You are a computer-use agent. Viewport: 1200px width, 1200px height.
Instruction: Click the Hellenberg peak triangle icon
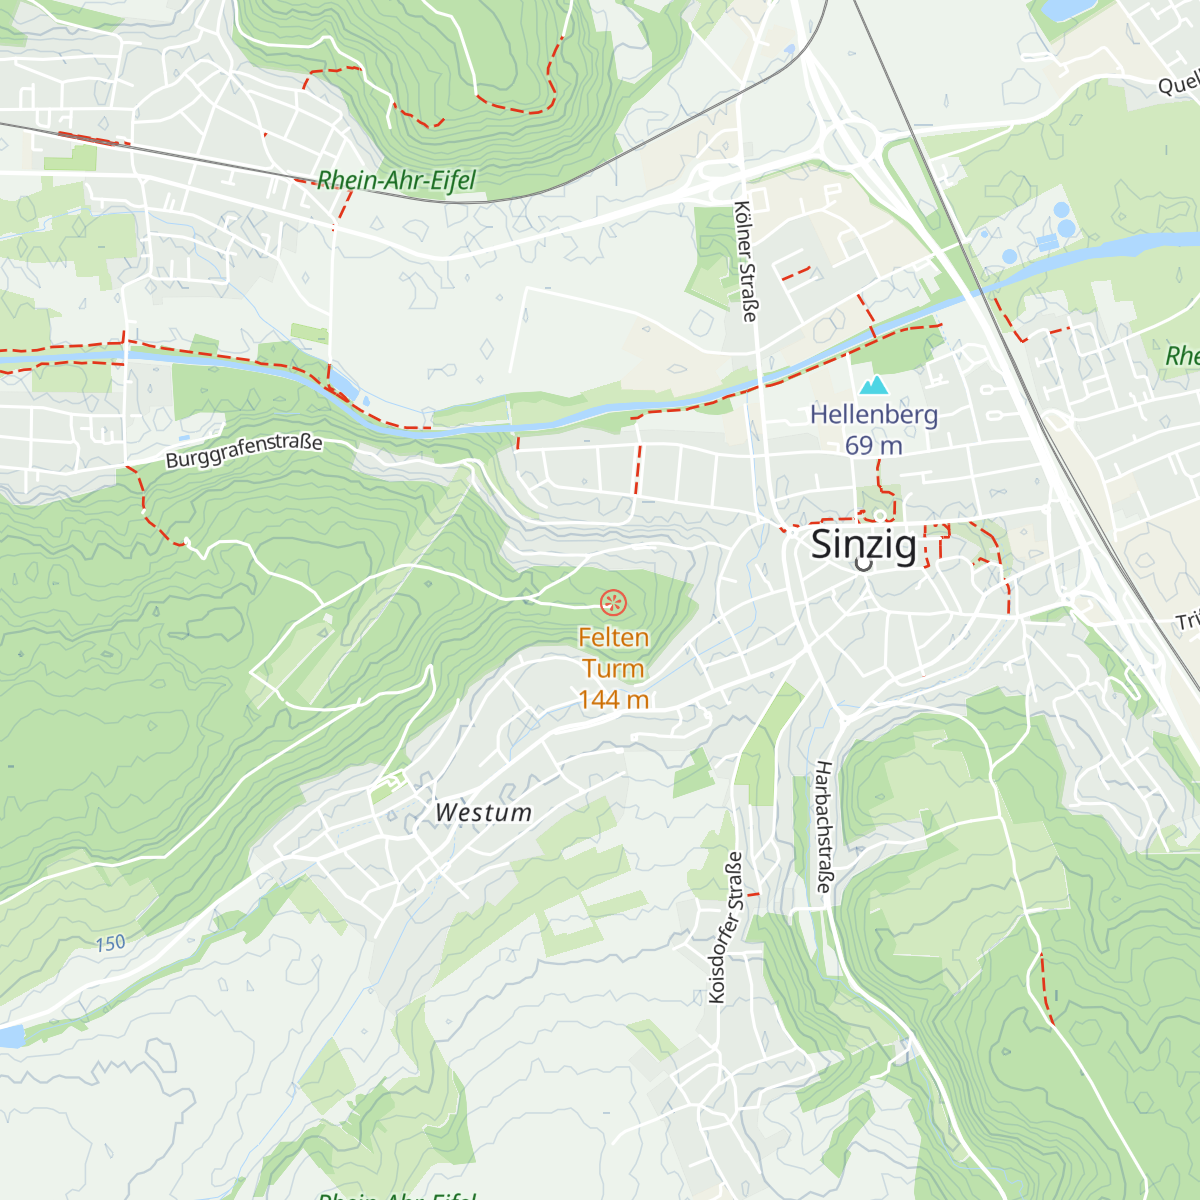tap(874, 385)
